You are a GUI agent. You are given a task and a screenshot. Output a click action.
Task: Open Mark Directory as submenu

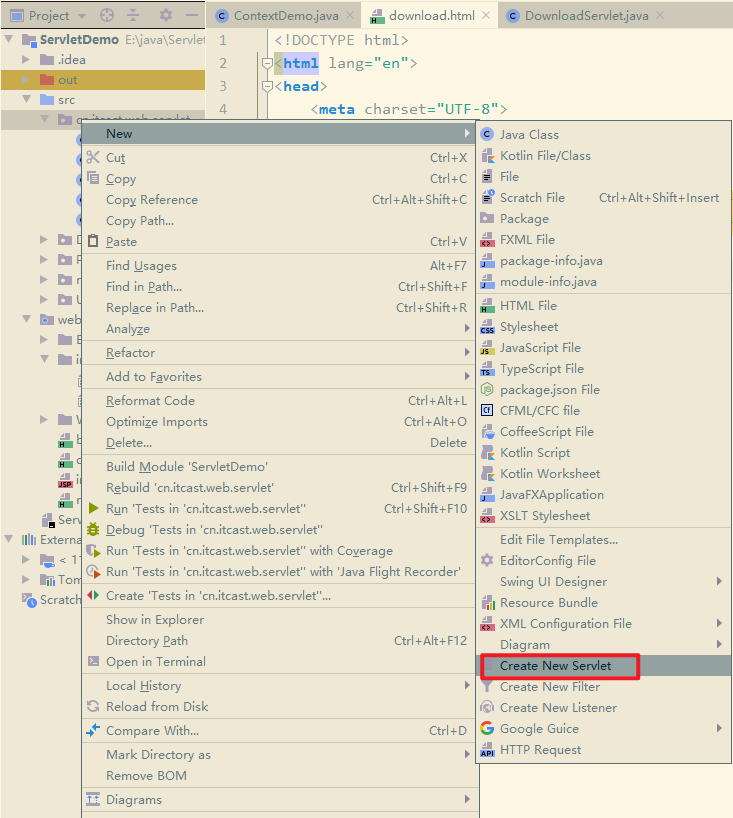[280, 754]
